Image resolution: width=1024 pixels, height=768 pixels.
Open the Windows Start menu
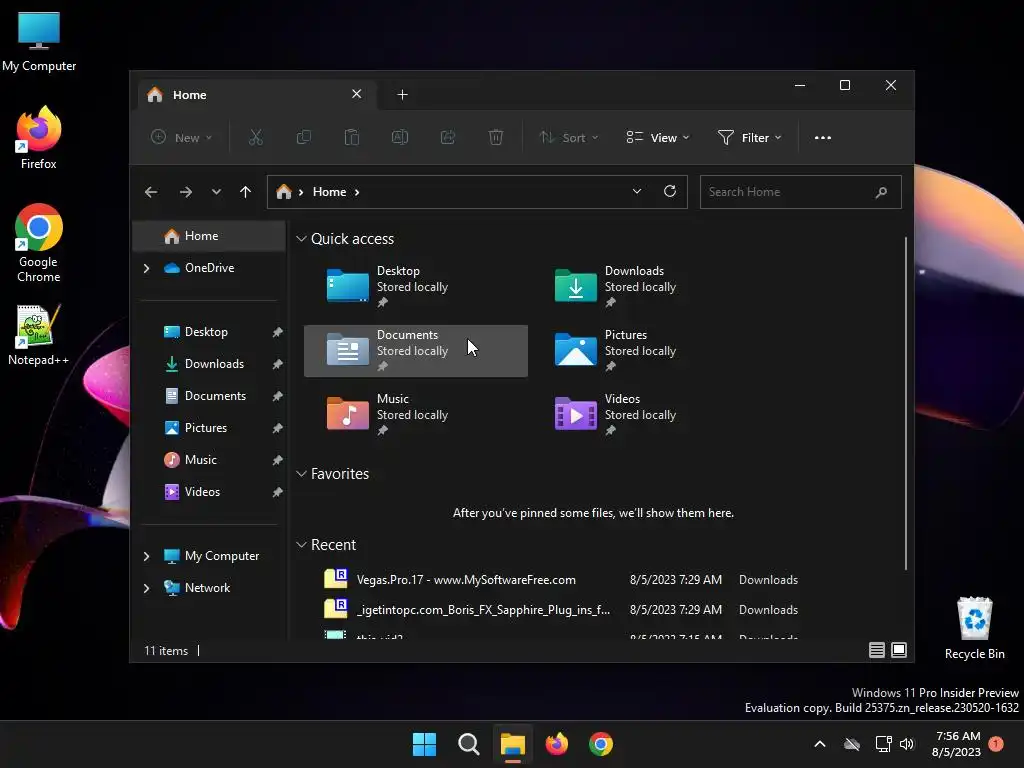coord(424,744)
